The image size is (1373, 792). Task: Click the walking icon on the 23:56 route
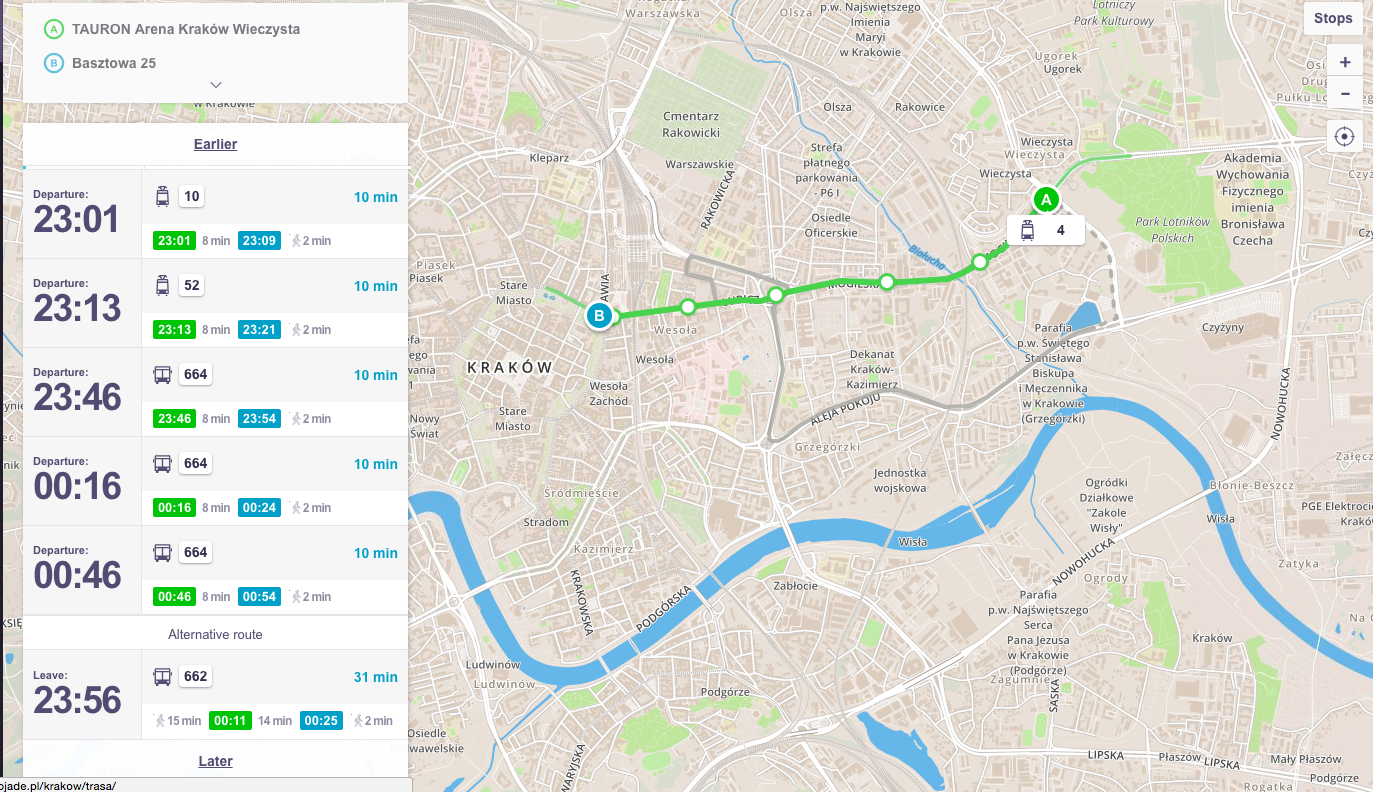click(x=160, y=720)
